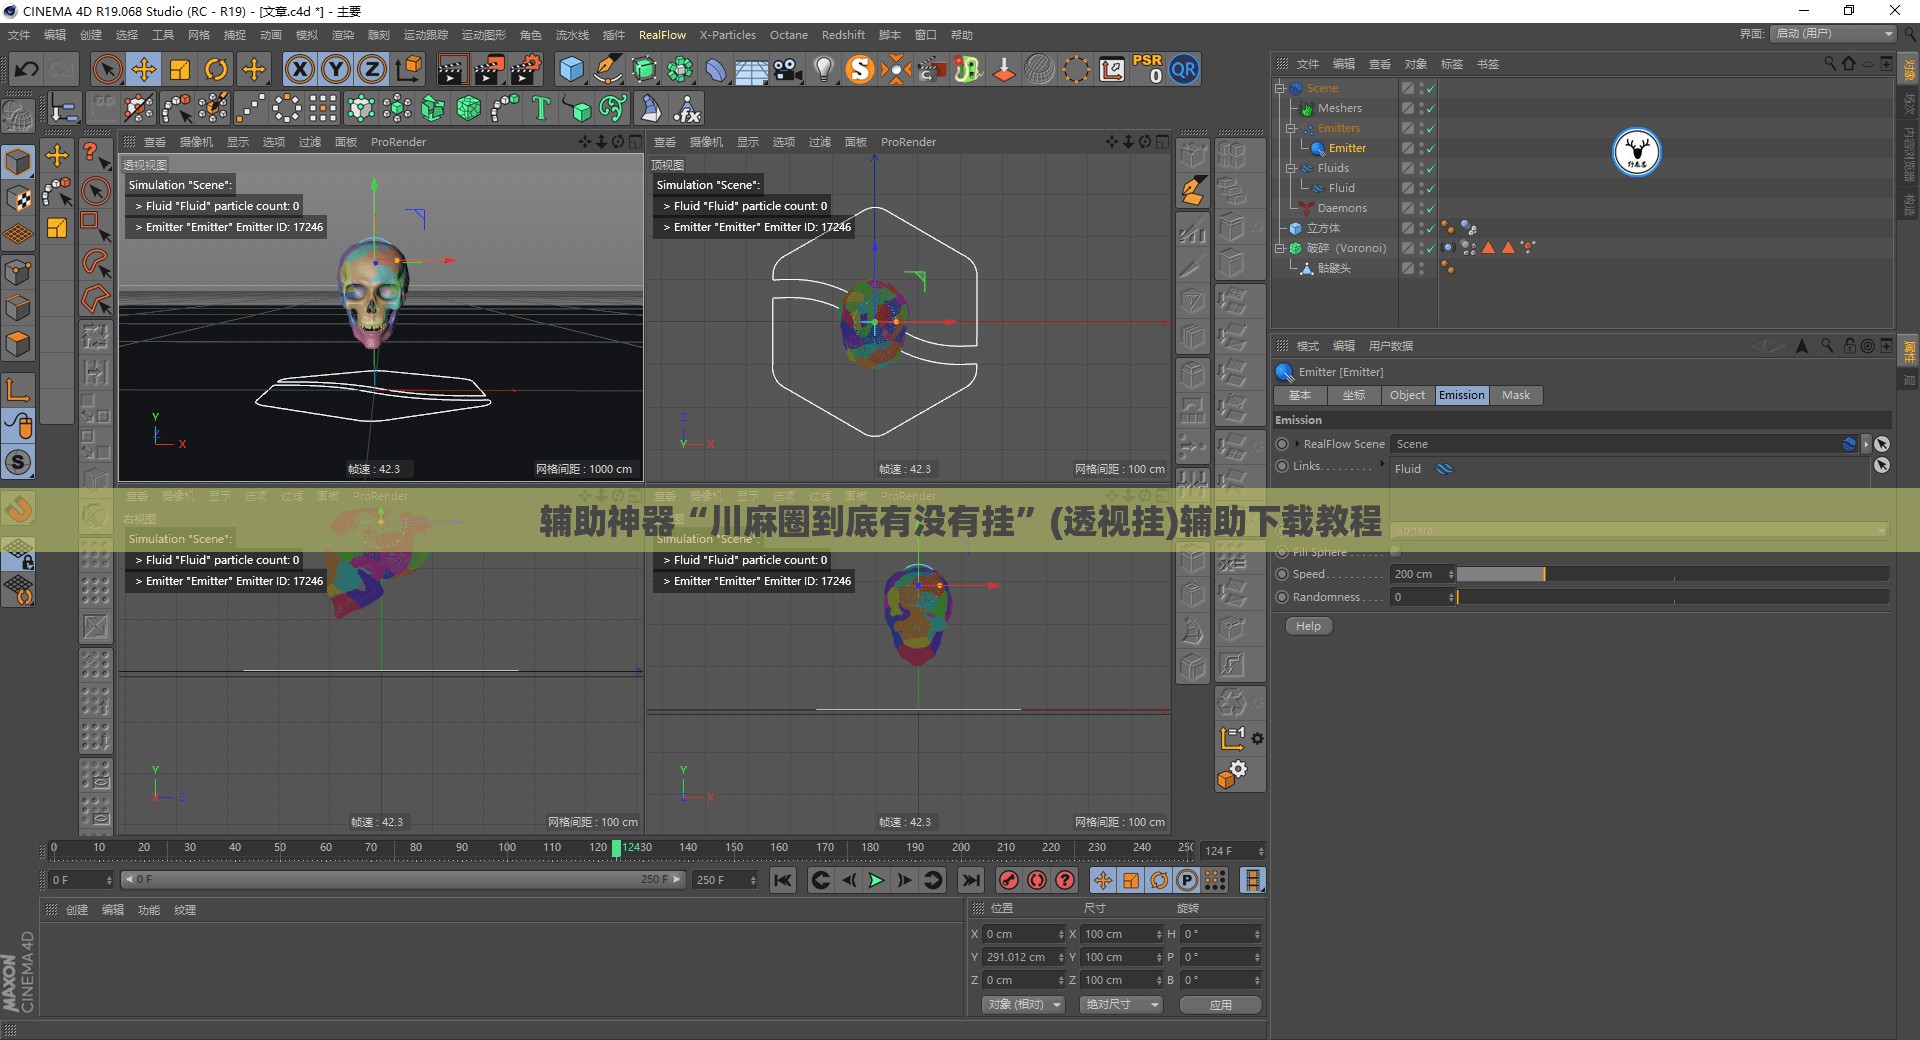Switch to the Object tab
The image size is (1920, 1040).
(1407, 395)
